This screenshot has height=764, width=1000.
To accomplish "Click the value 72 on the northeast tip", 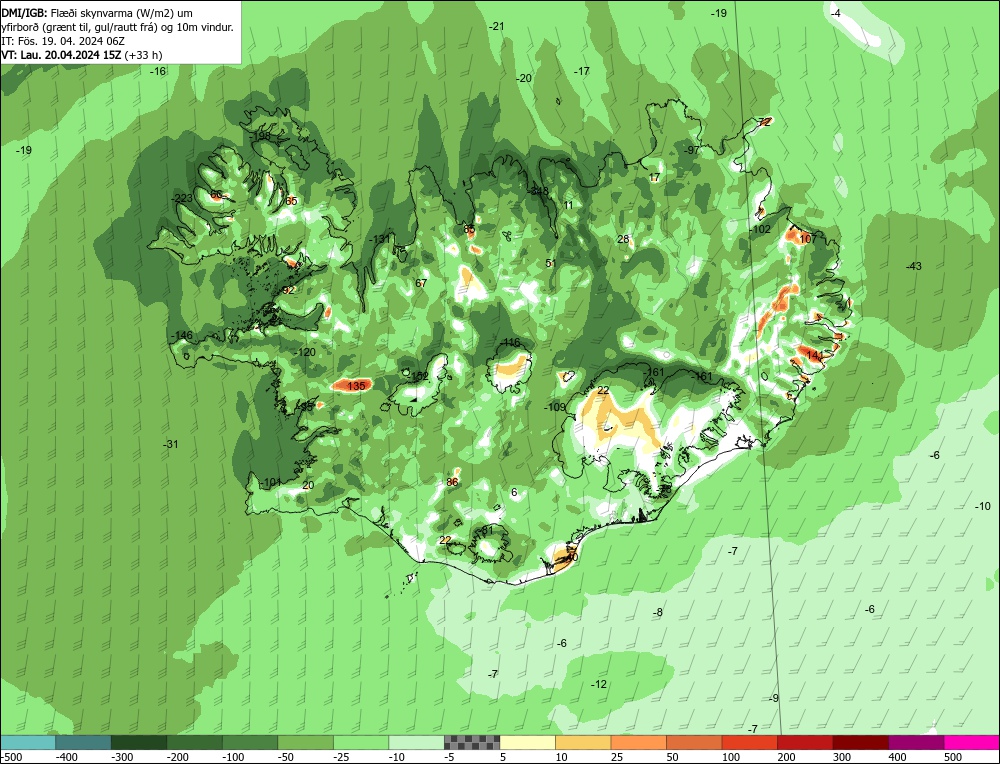I will coord(764,122).
